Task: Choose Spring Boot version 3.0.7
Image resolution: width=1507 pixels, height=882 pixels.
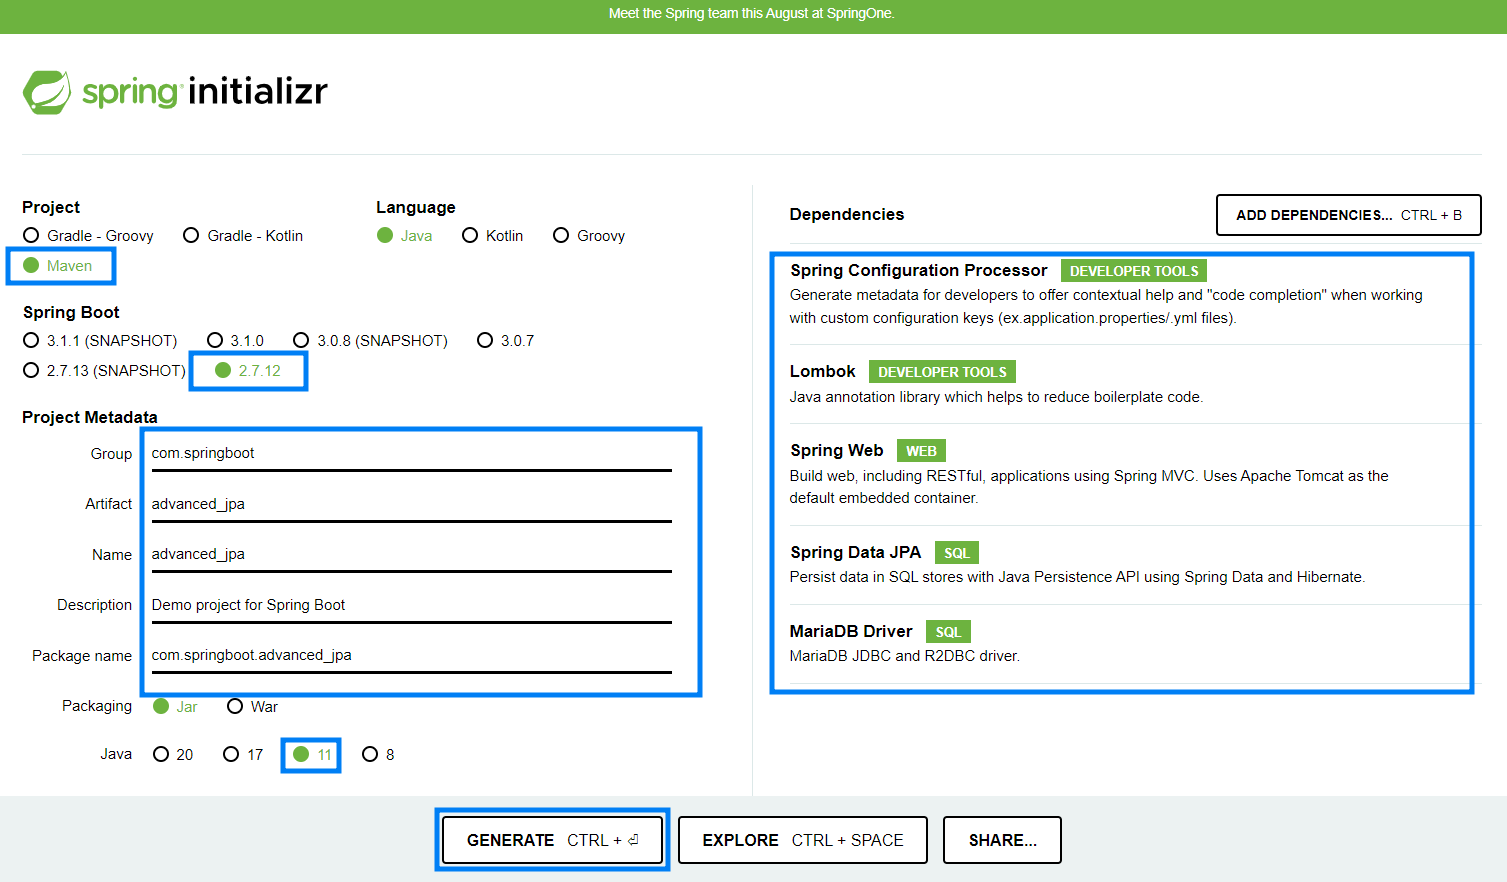Action: [x=506, y=341]
